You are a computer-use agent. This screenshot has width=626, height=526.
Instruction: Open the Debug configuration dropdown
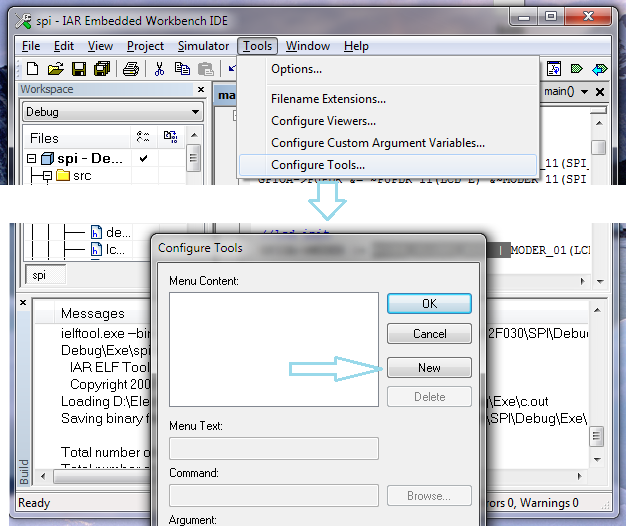tap(113, 112)
